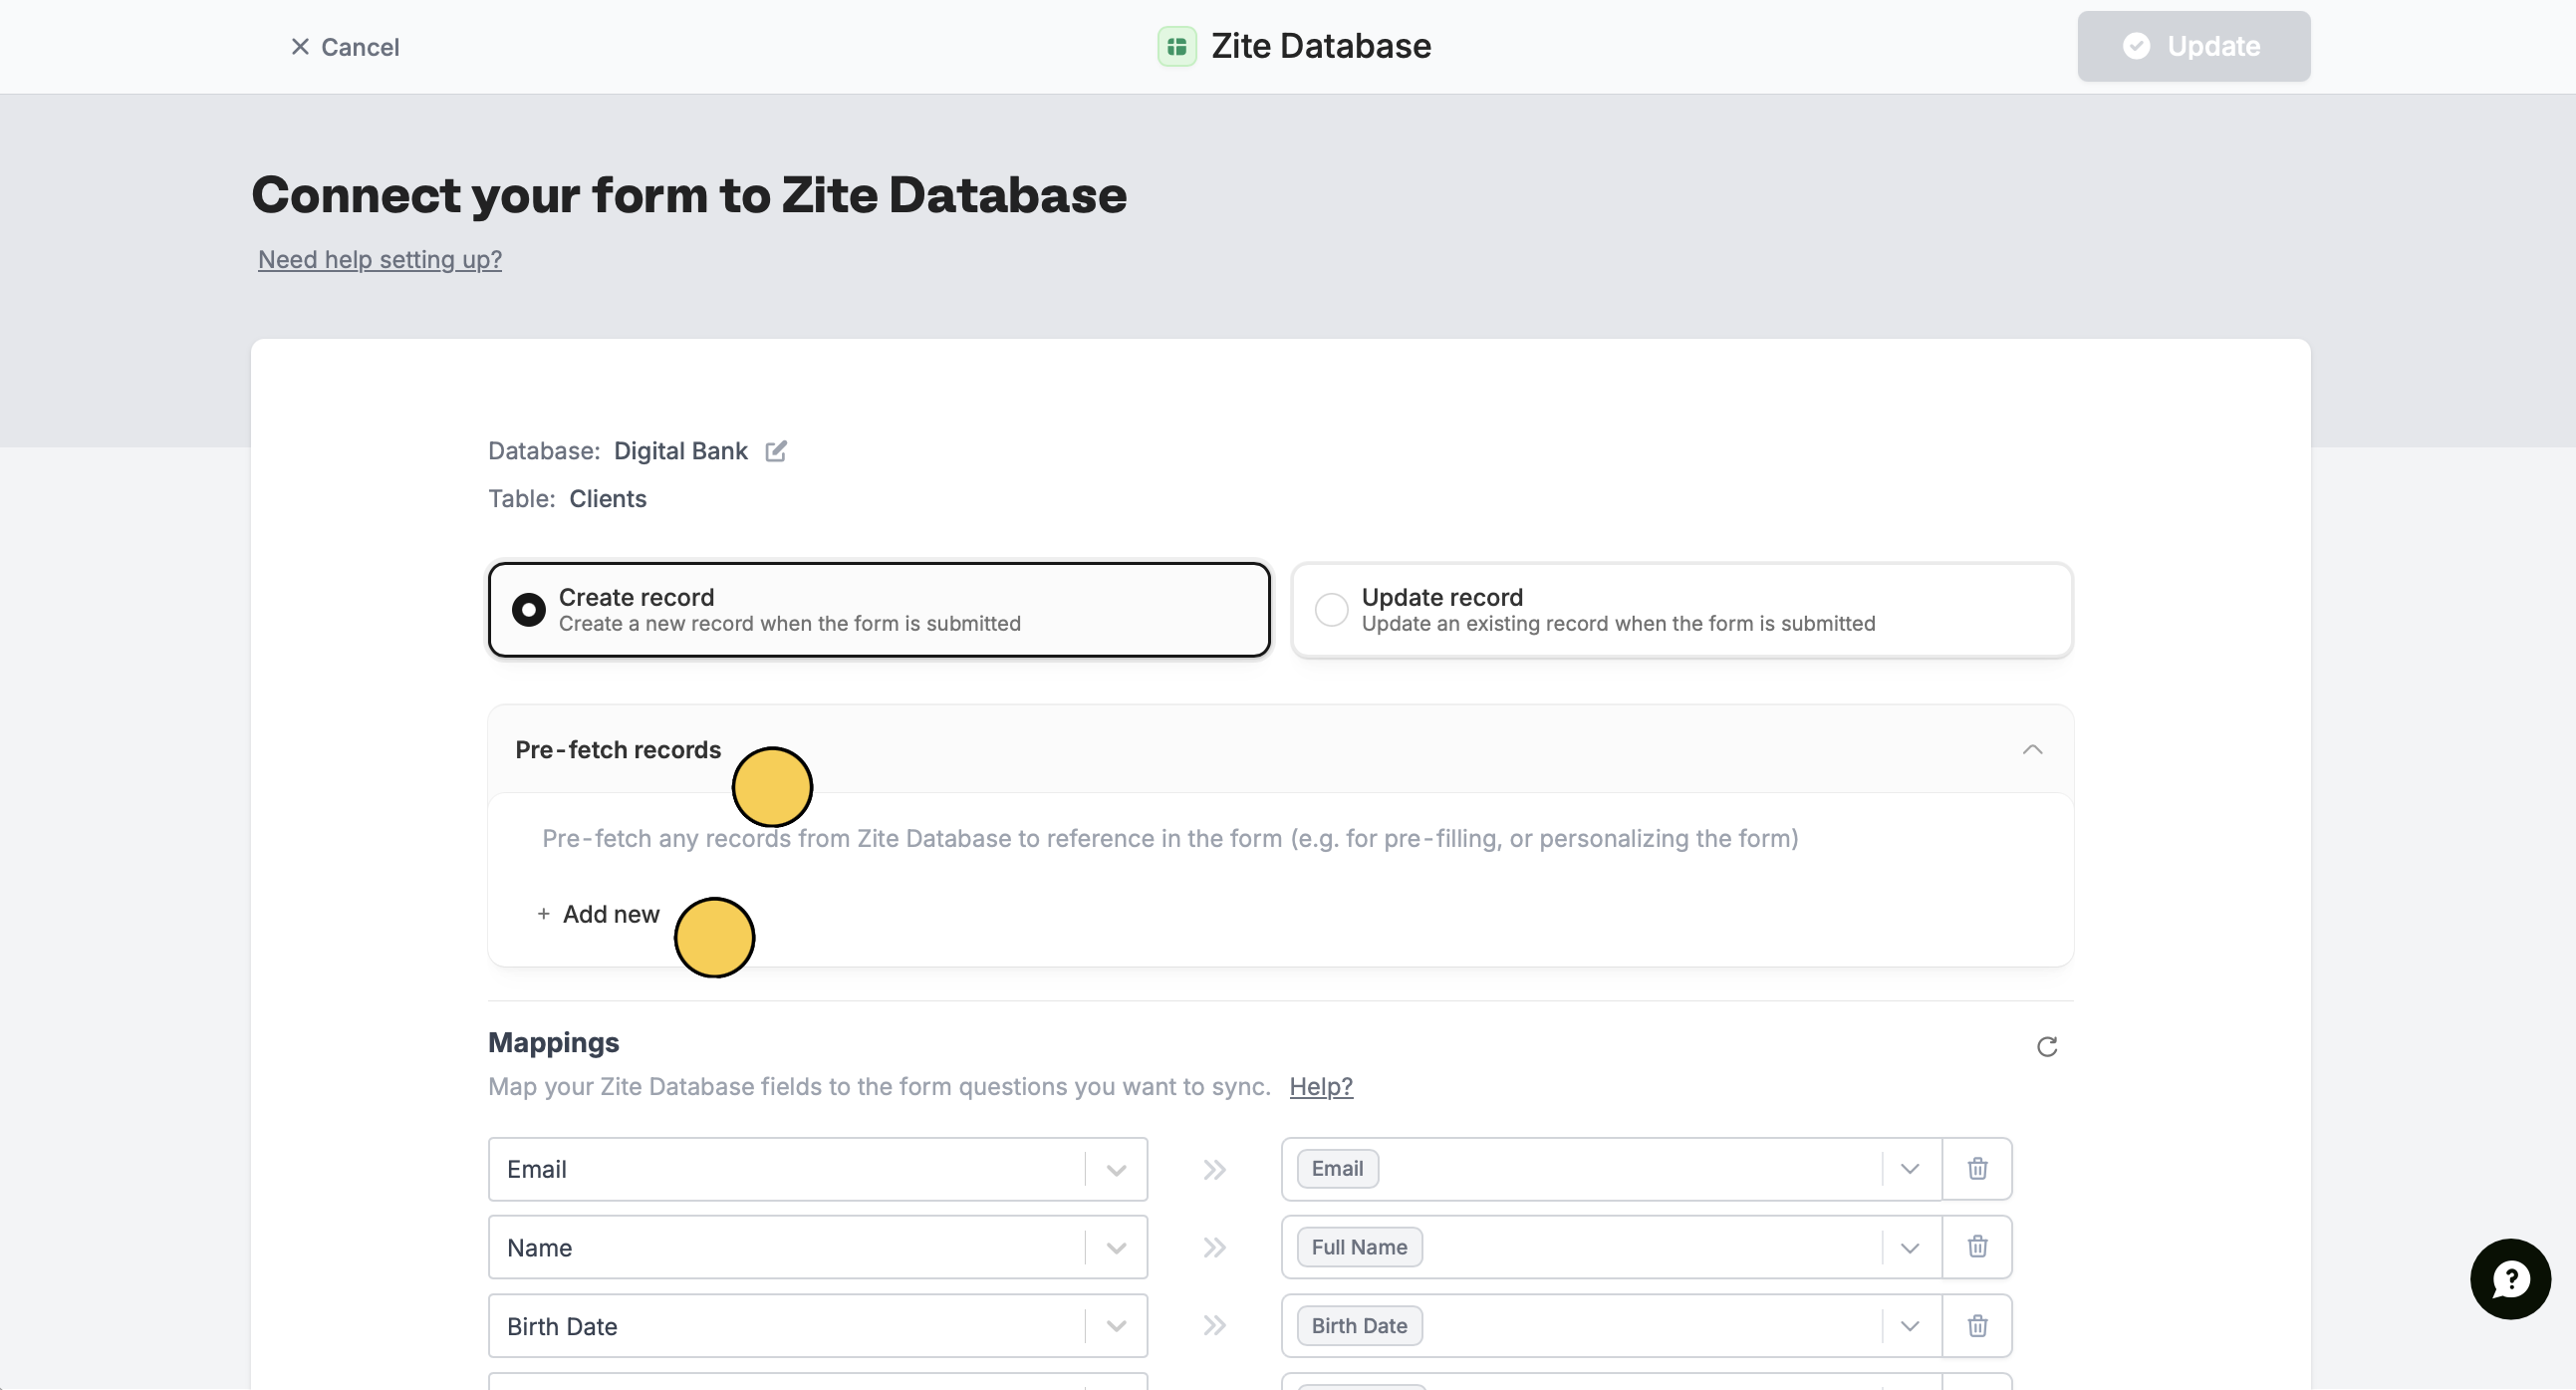Open the Mappings Help link
The height and width of the screenshot is (1390, 2576).
tap(1320, 1086)
